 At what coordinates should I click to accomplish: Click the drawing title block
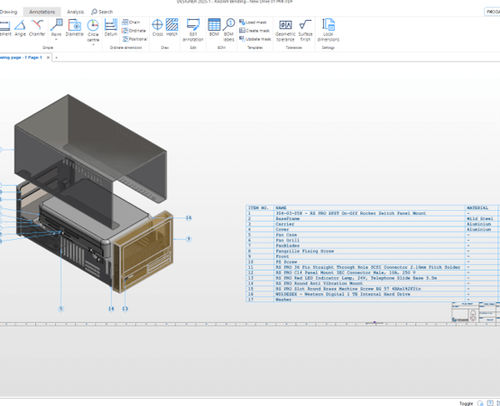[x=475, y=312]
